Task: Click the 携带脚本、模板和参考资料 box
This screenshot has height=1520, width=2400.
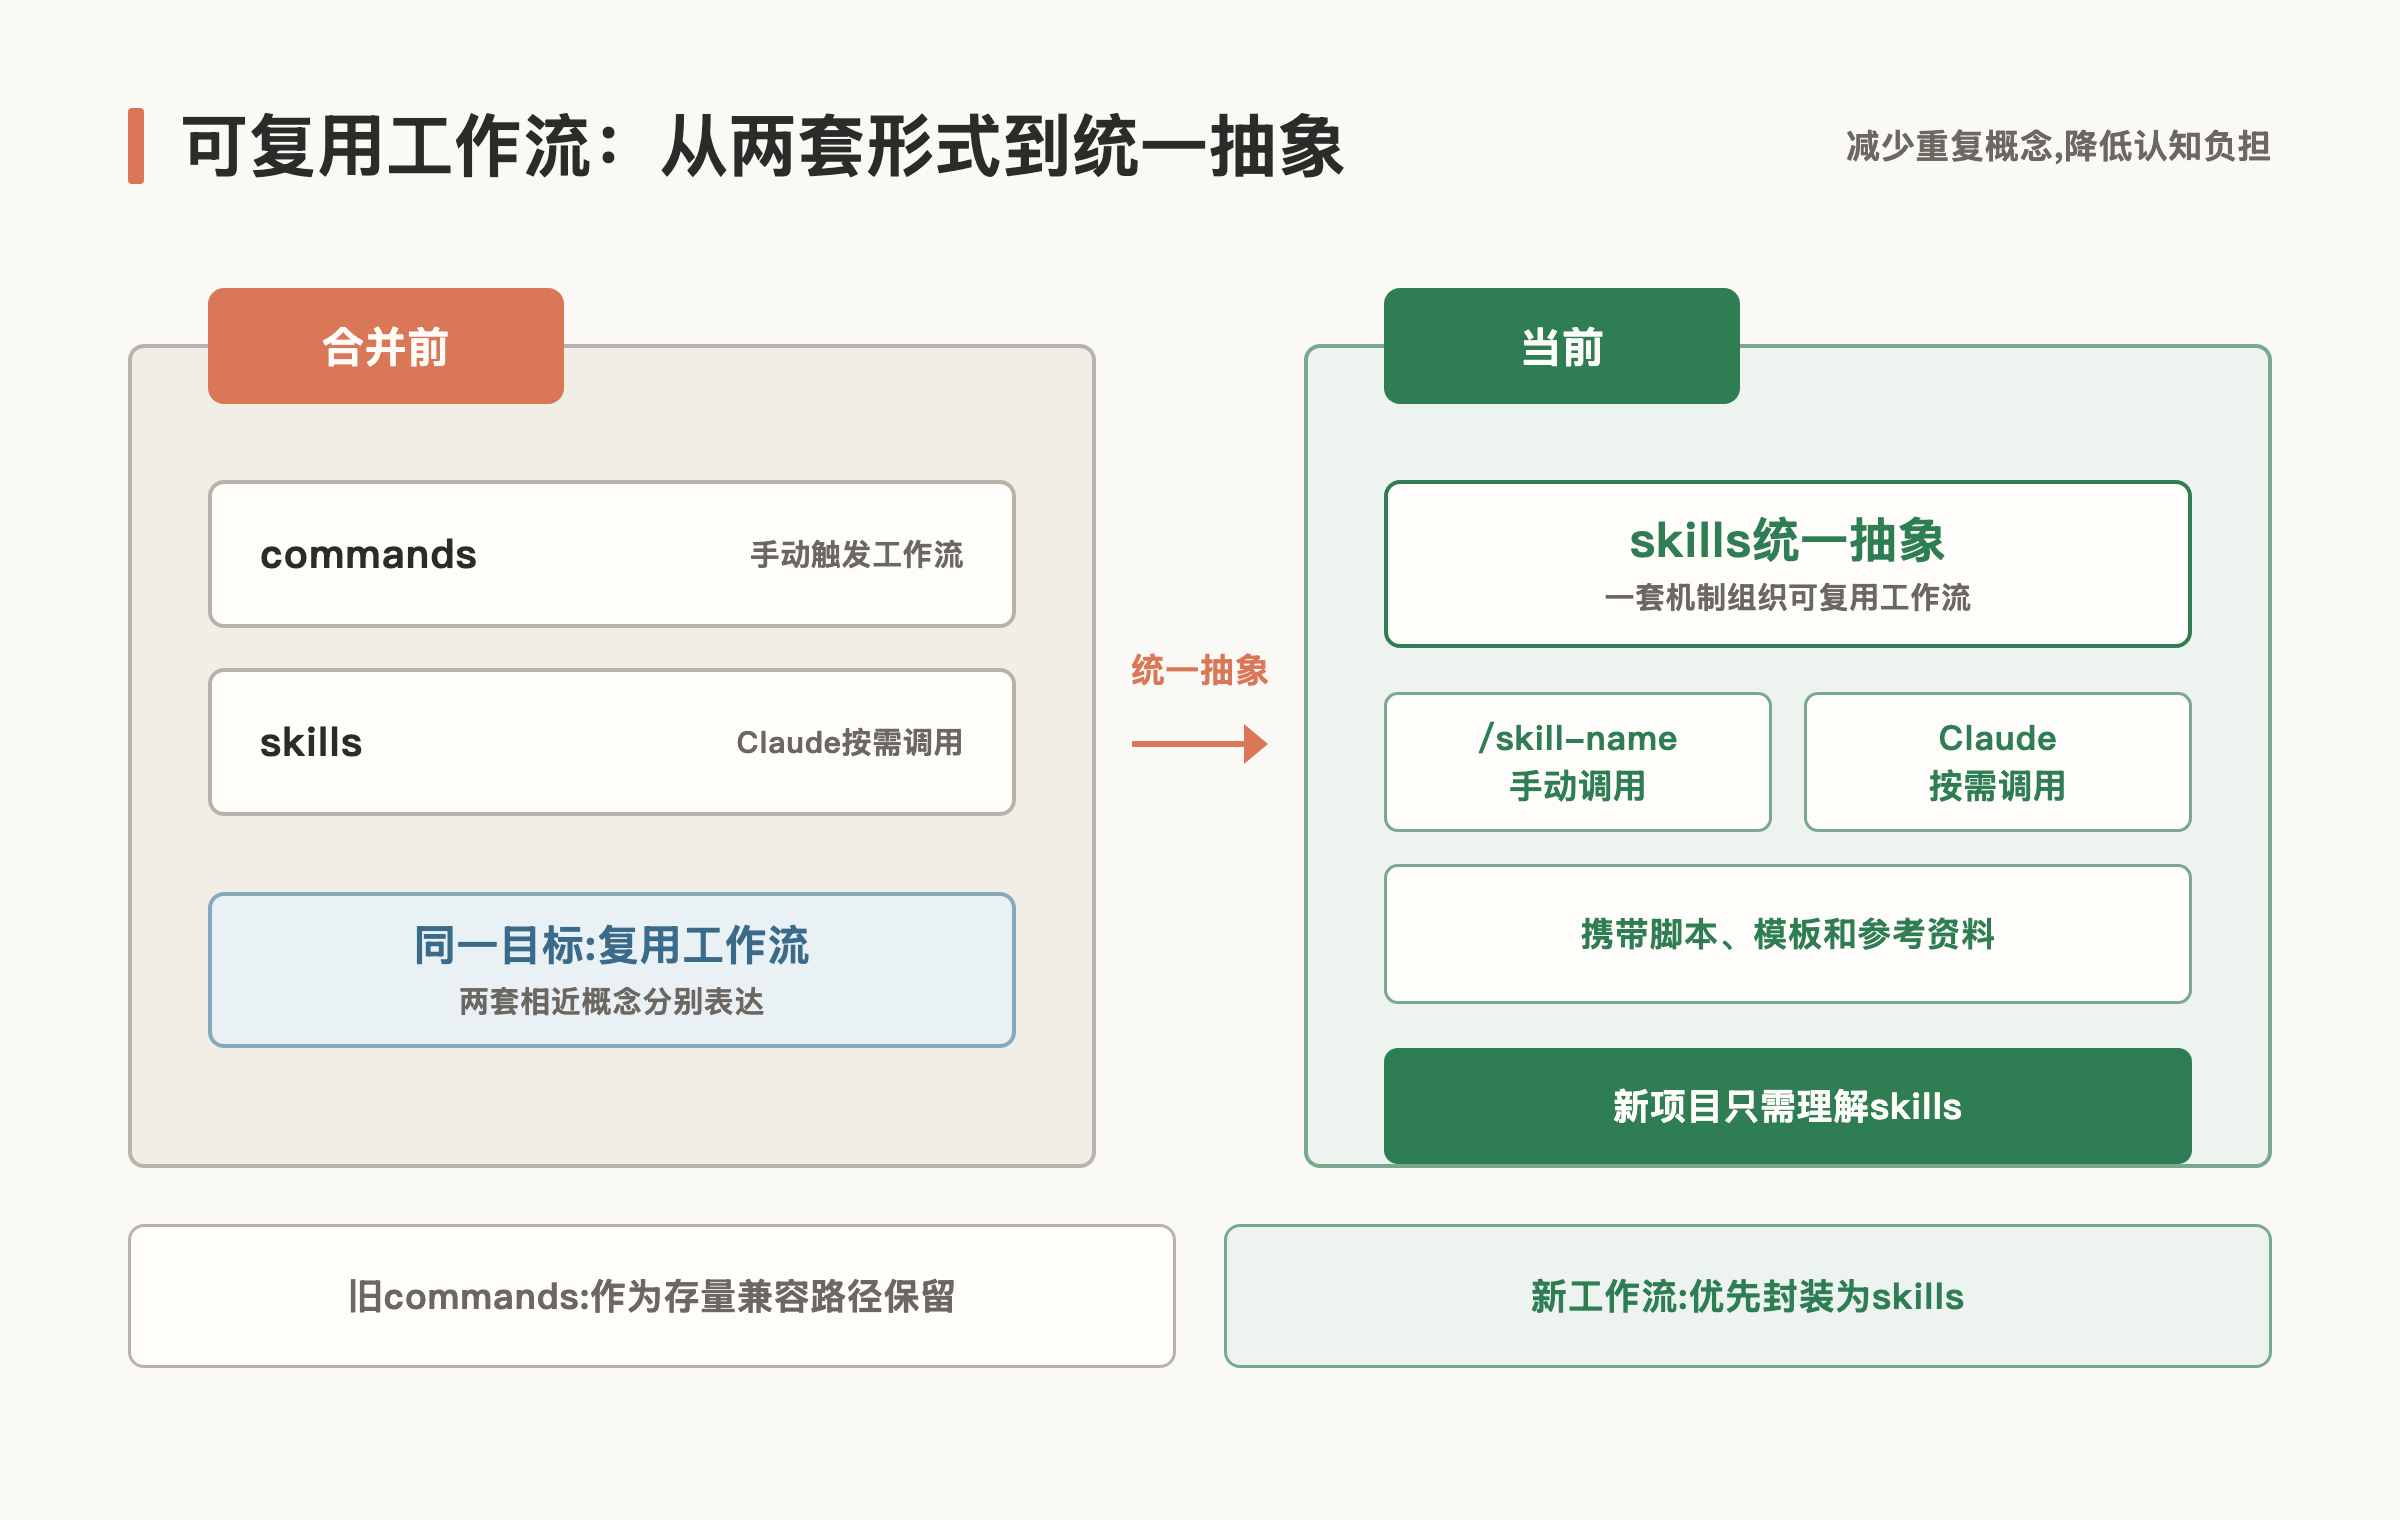Action: coord(1788,934)
